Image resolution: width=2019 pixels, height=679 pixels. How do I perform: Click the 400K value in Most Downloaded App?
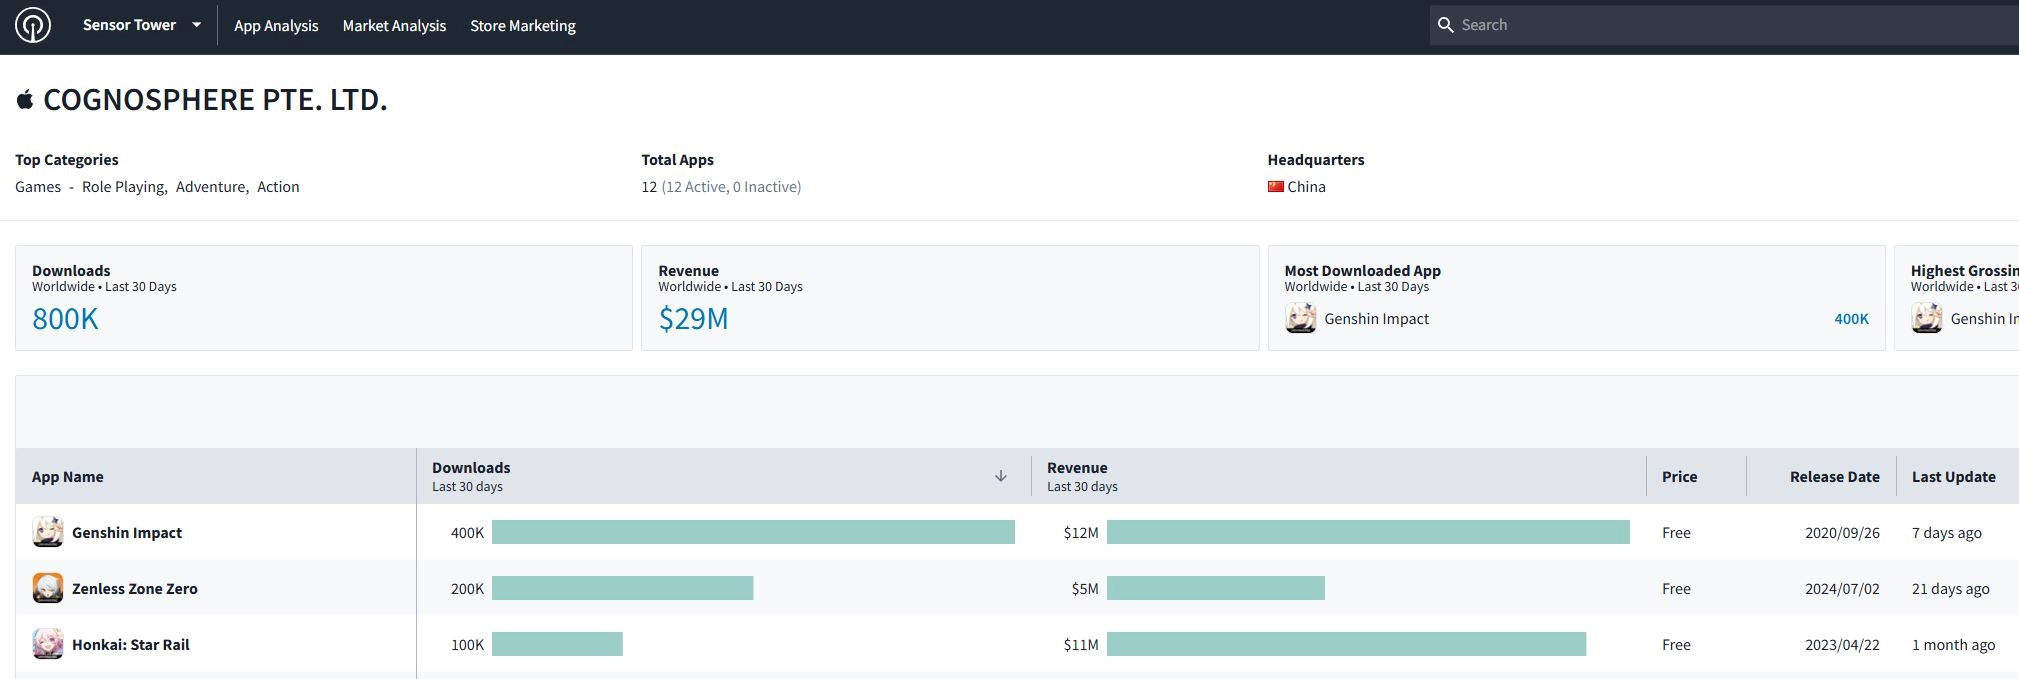1851,319
